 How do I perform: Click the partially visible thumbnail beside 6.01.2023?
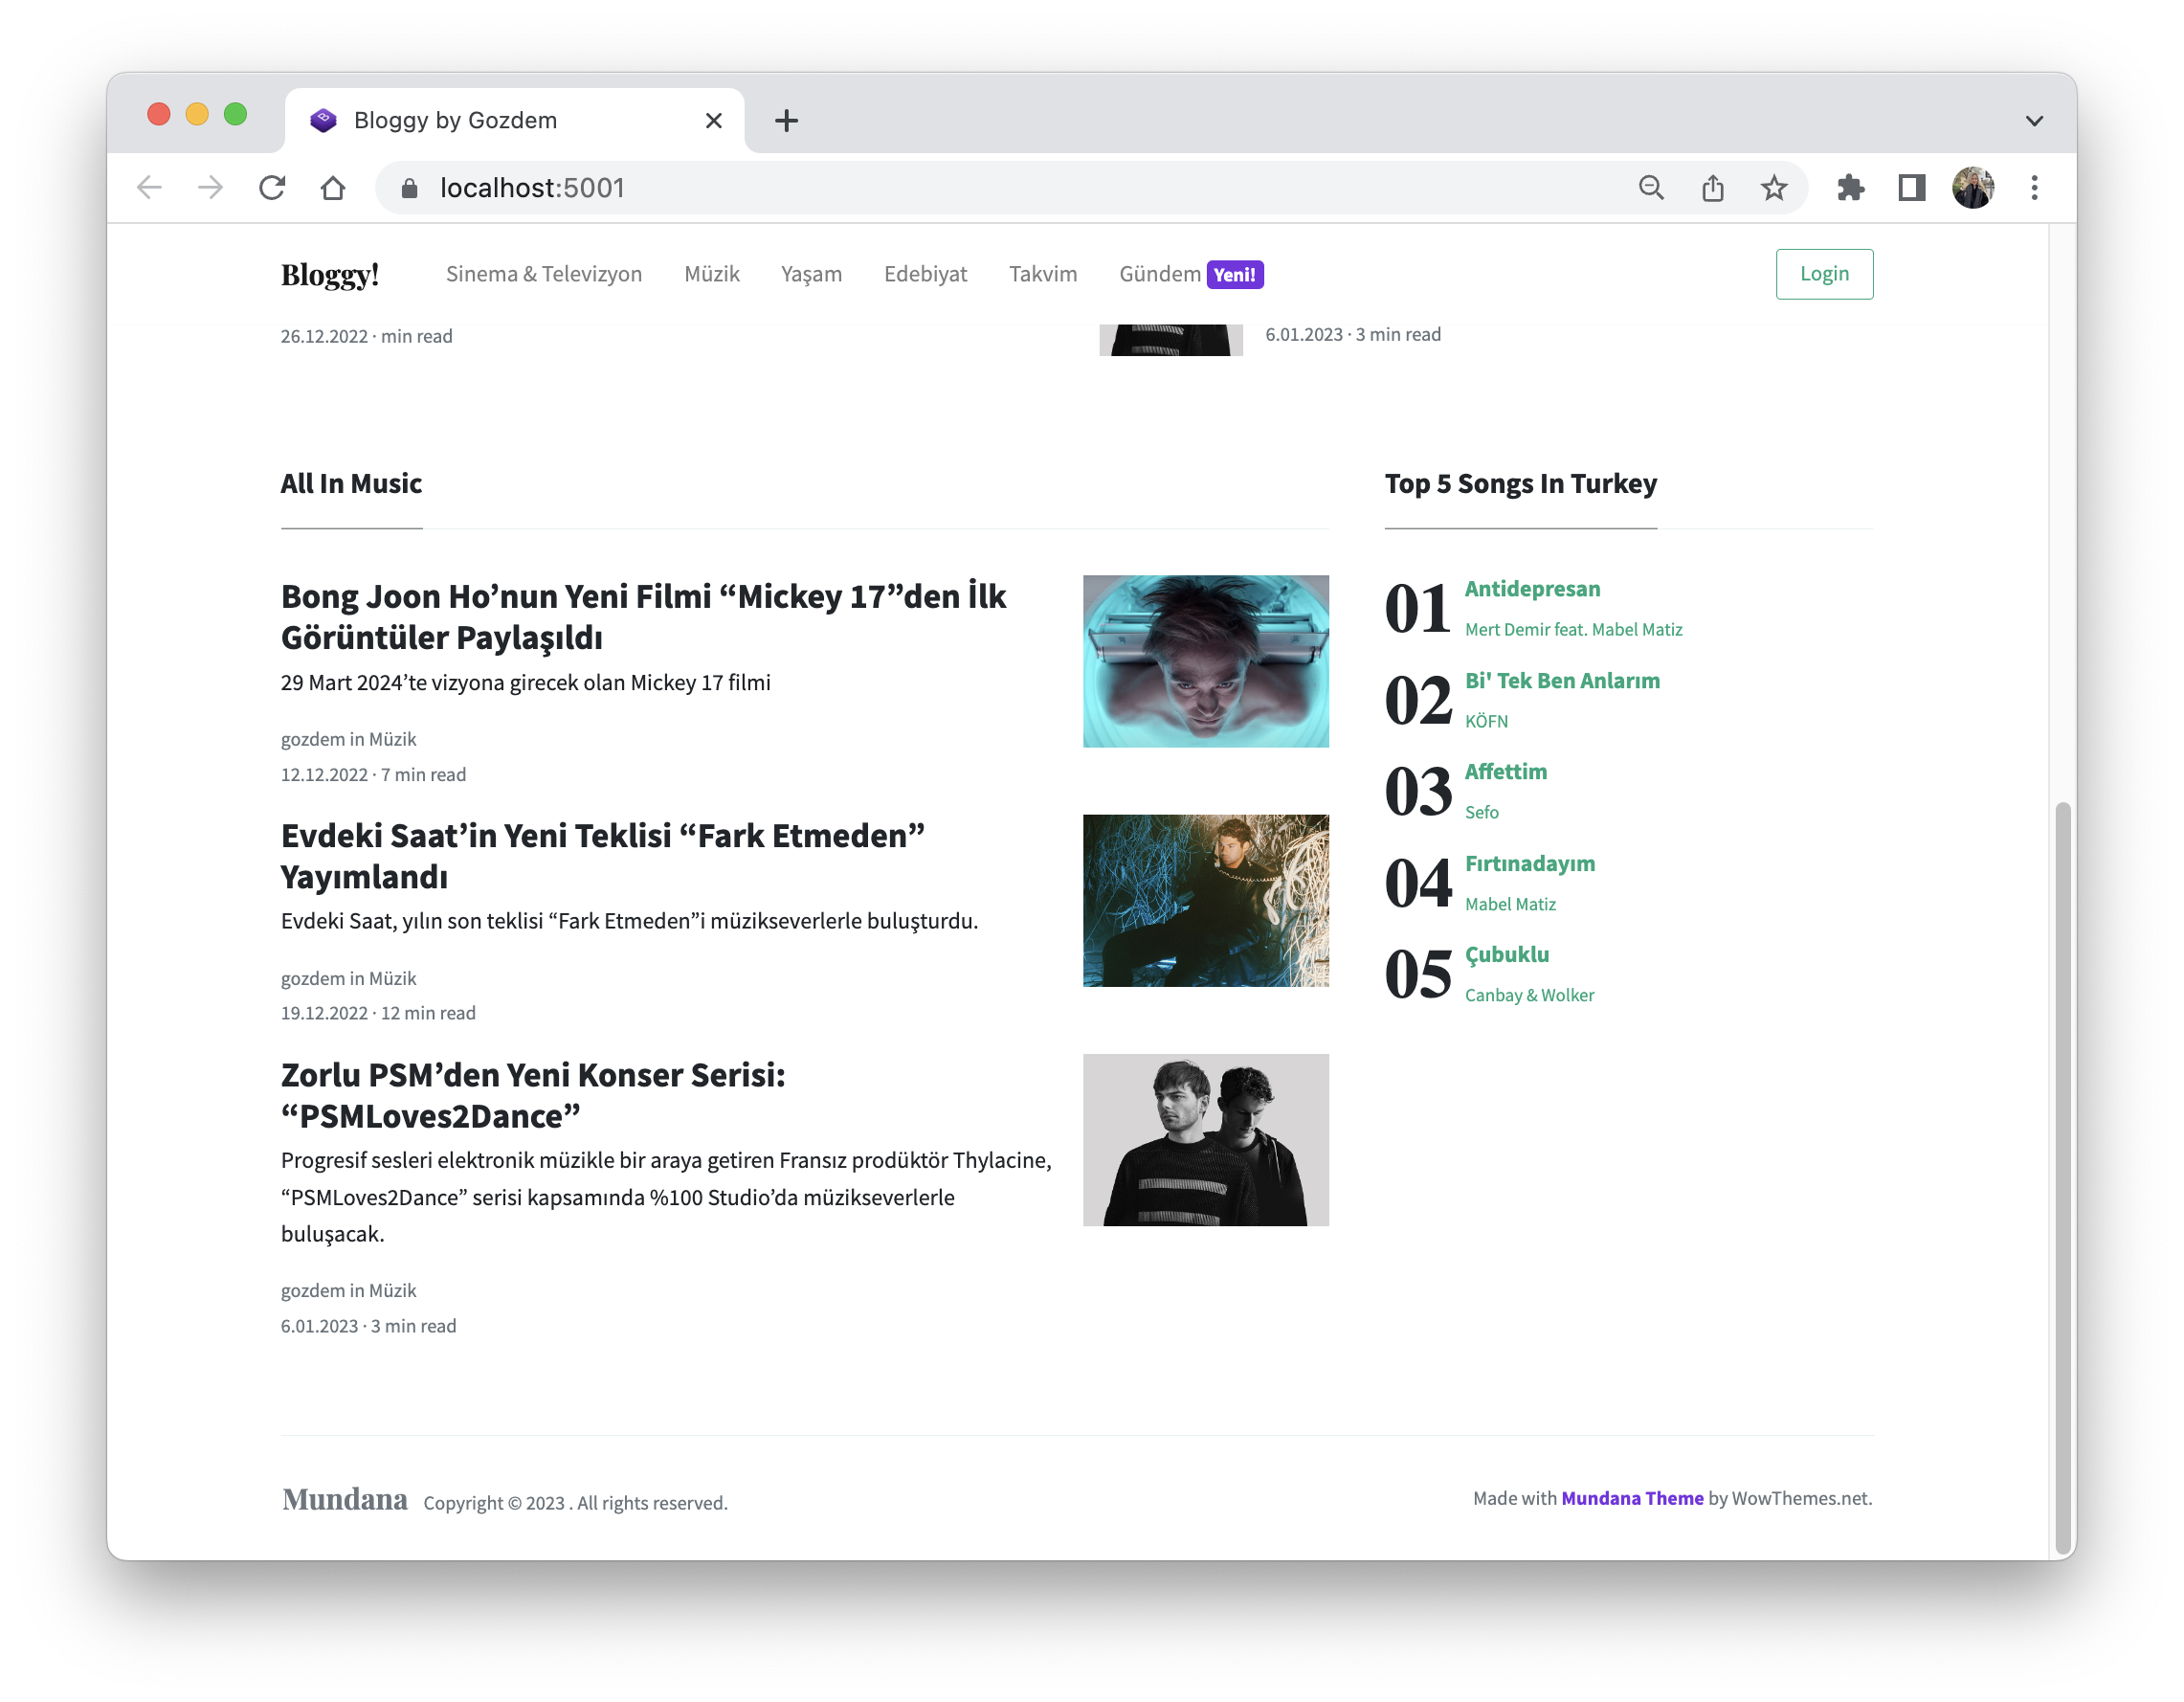[1170, 340]
